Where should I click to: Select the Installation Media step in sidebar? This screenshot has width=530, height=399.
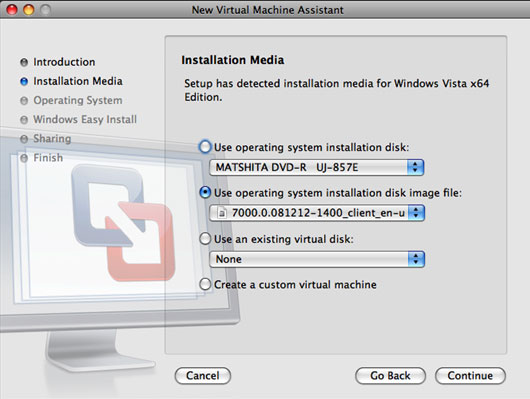pyautogui.click(x=78, y=81)
